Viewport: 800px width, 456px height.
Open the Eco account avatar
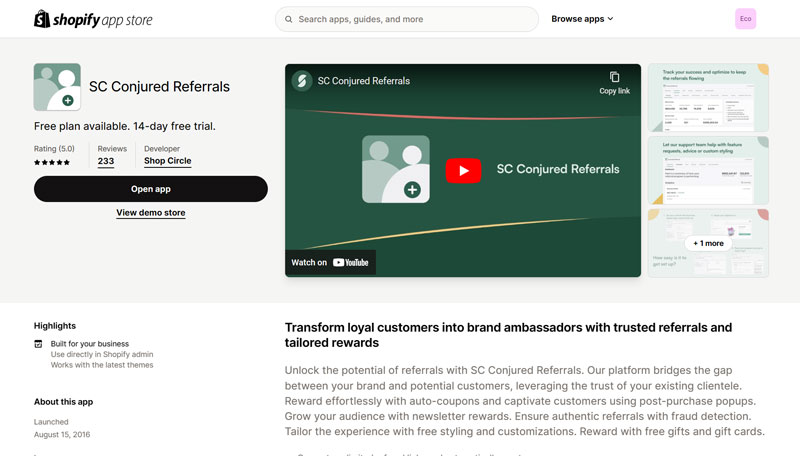(745, 19)
